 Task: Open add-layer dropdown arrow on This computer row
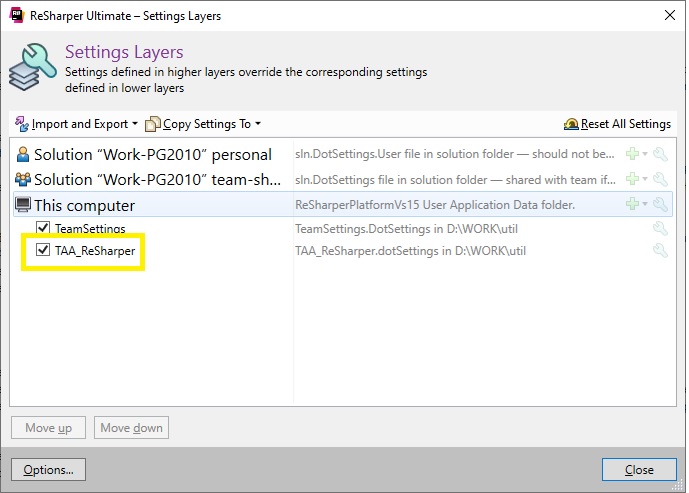tap(645, 204)
